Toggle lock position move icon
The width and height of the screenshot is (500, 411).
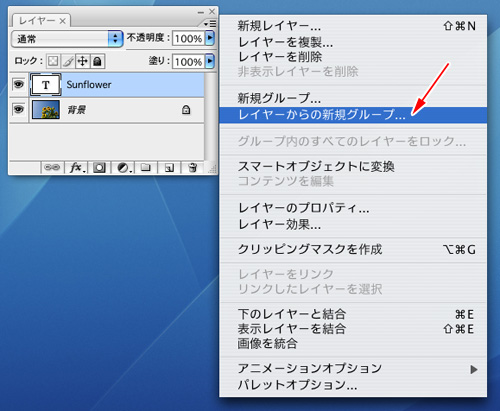point(82,61)
